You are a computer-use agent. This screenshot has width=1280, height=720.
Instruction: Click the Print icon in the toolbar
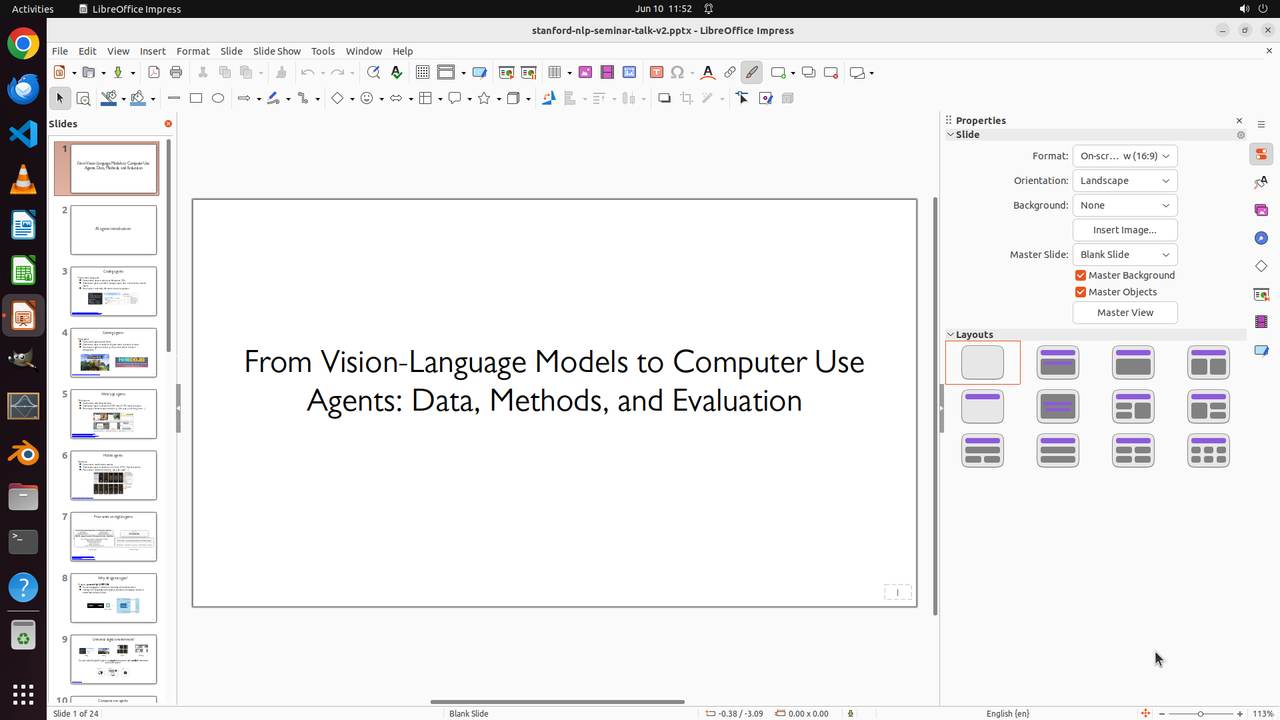coord(176,72)
